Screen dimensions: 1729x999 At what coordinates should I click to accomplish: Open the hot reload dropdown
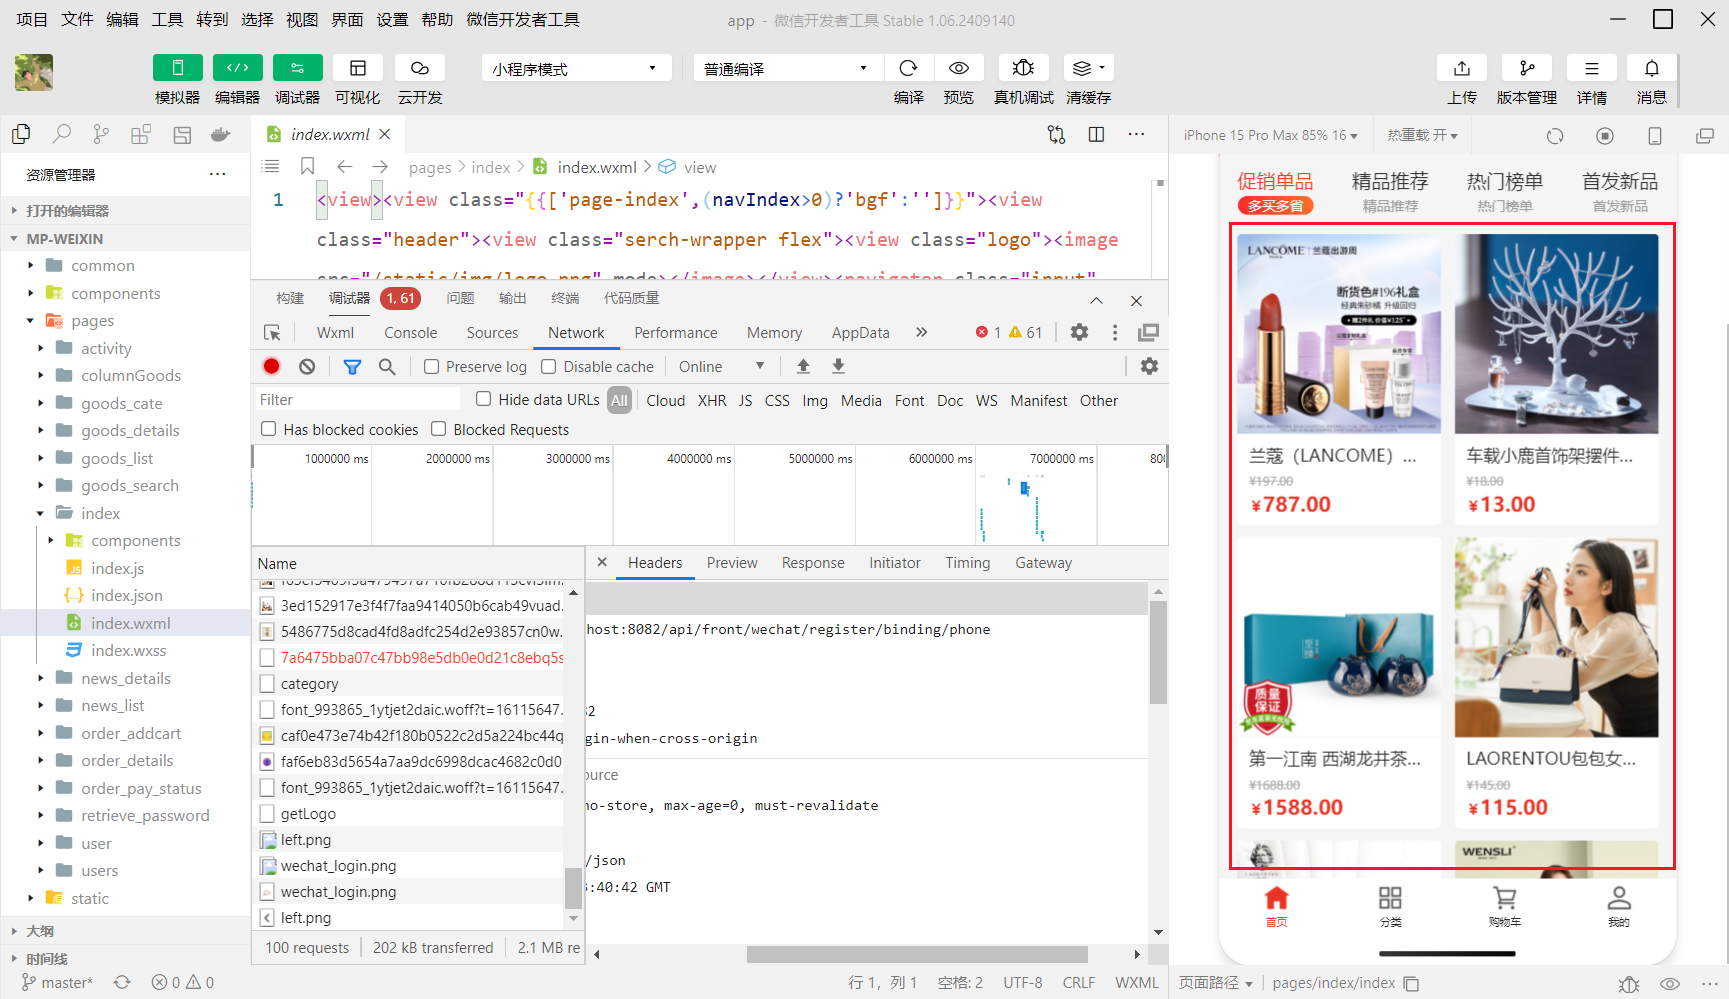(1422, 135)
